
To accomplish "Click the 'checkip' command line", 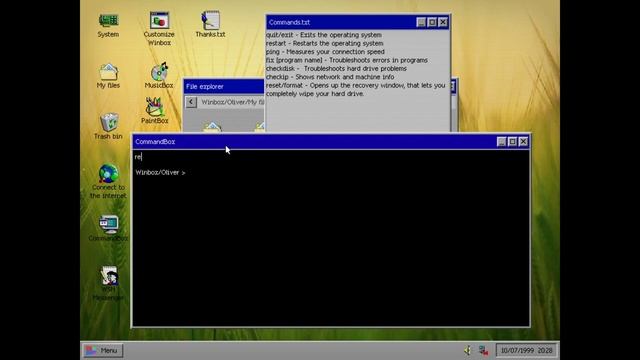I will pyautogui.click(x=330, y=77).
